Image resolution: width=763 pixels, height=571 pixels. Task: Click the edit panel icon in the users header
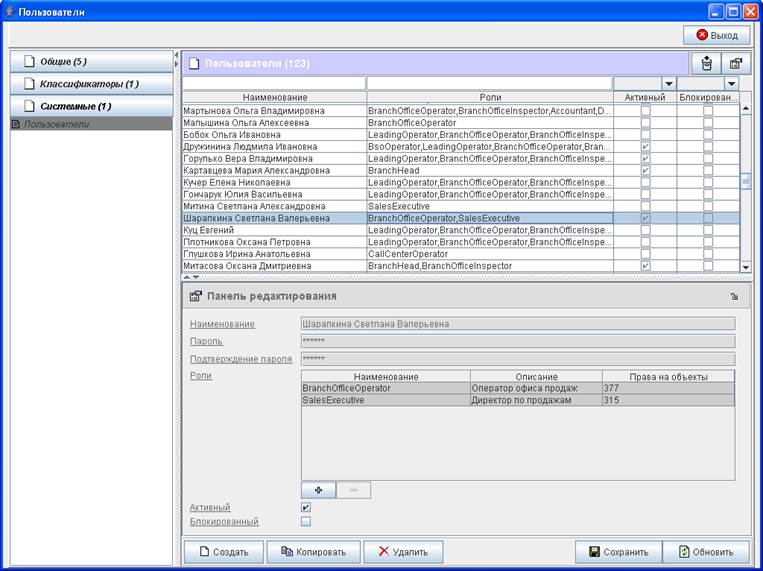click(735, 63)
